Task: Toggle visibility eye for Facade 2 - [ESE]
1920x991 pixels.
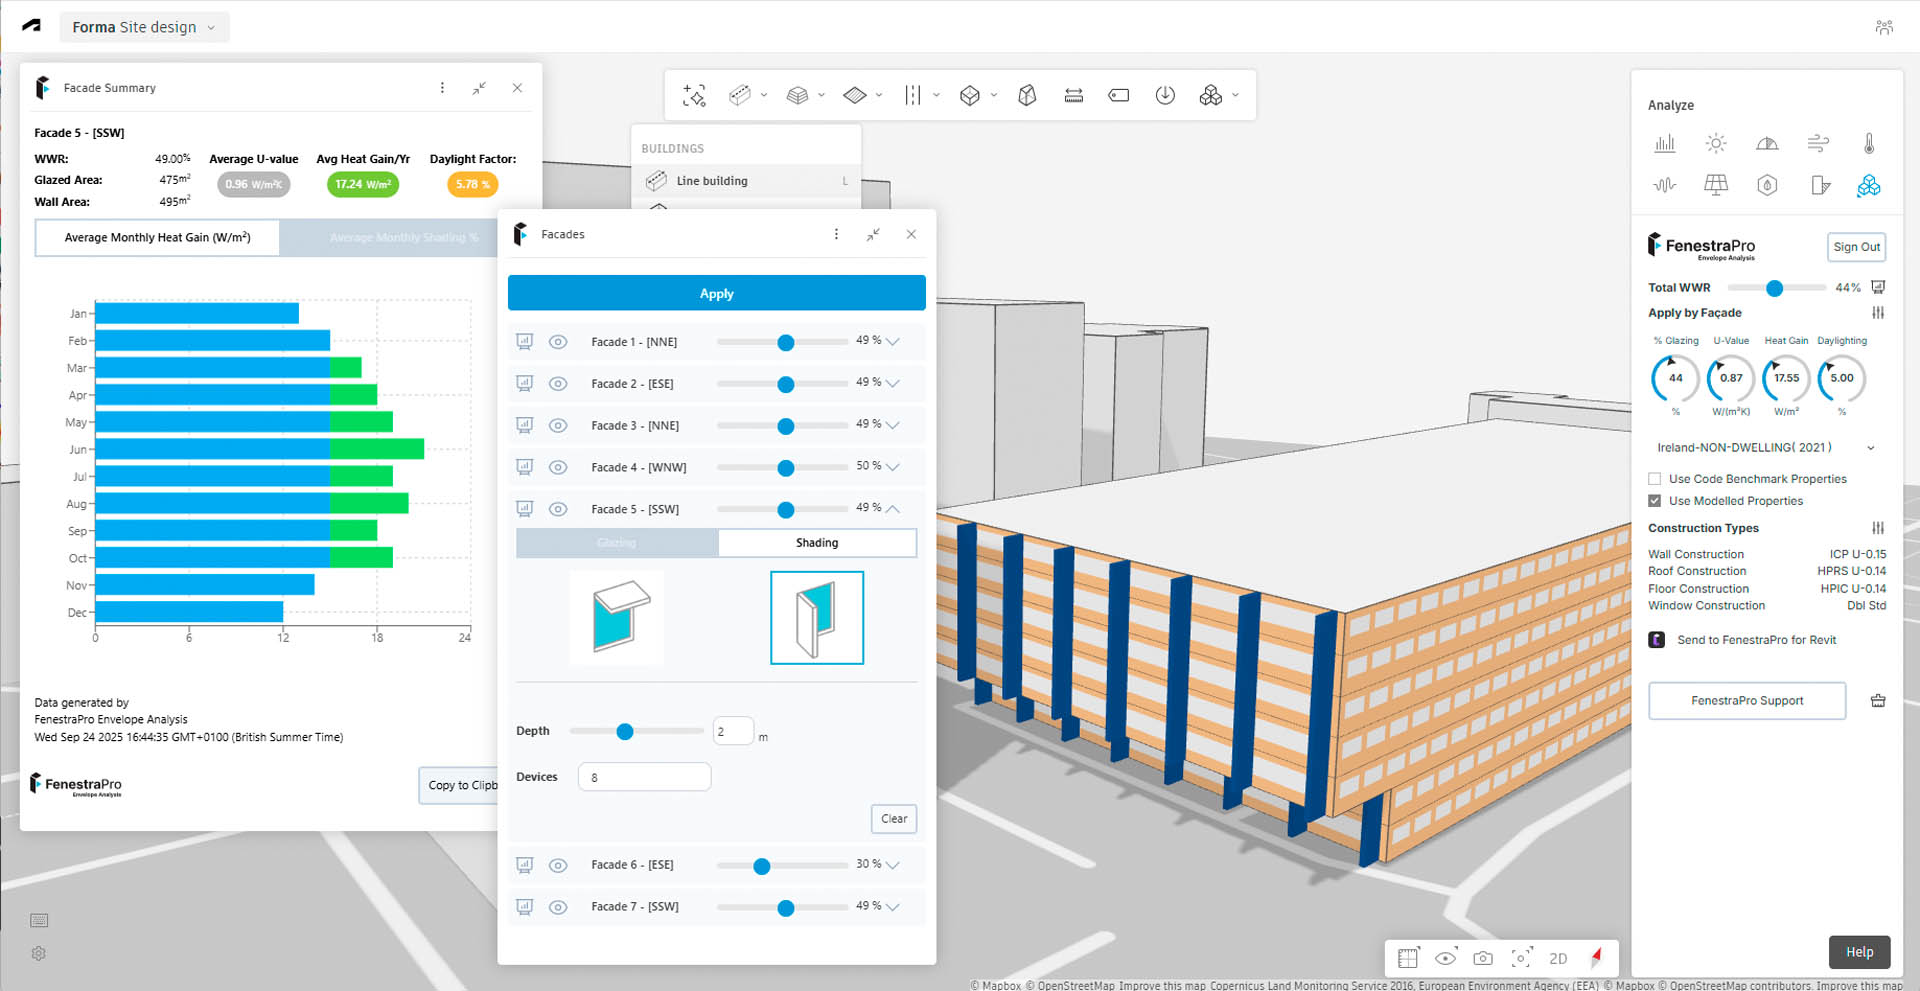Action: pos(558,384)
